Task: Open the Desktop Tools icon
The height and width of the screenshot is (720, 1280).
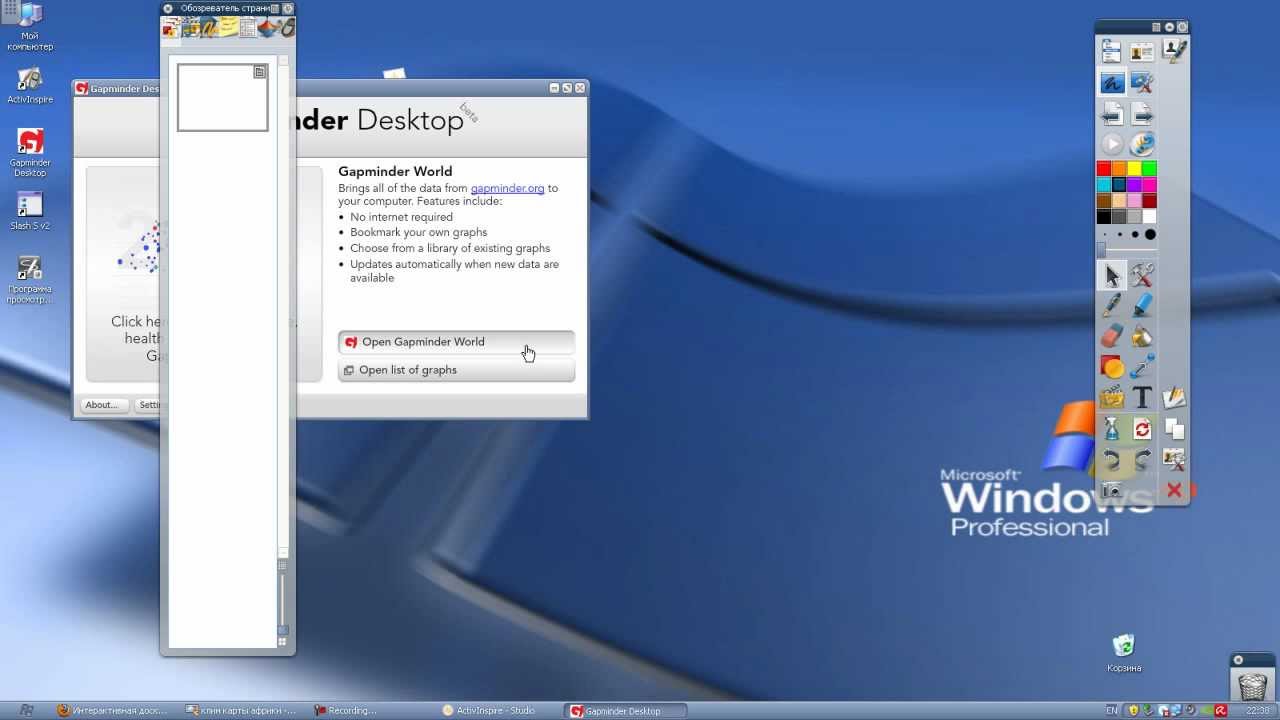Action: click(1142, 82)
